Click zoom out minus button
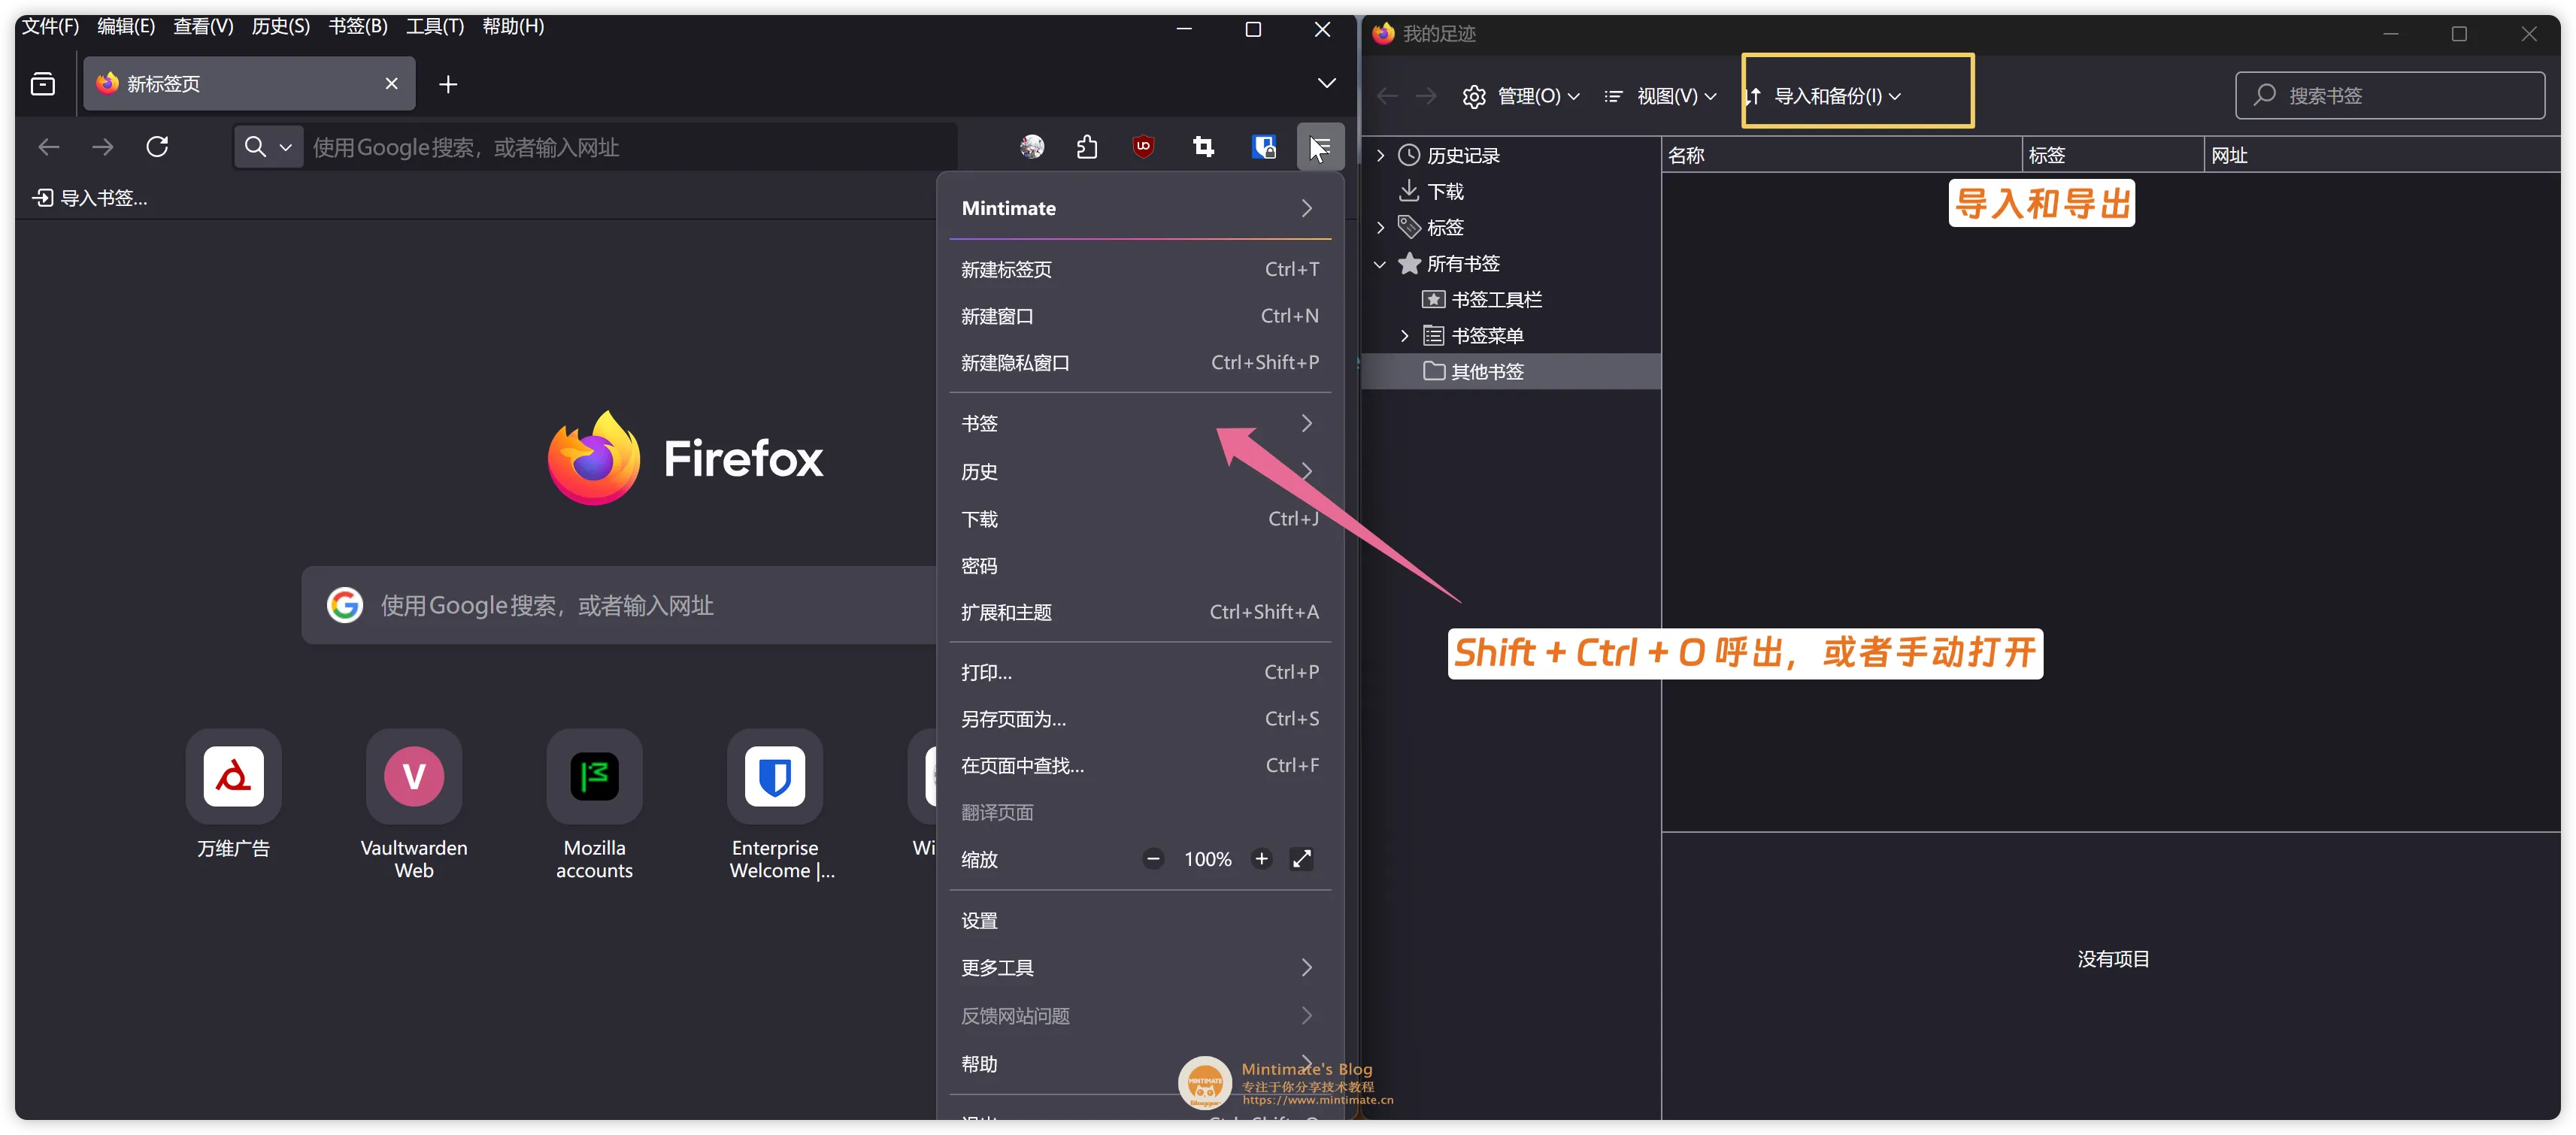This screenshot has height=1135, width=2576. (x=1153, y=859)
